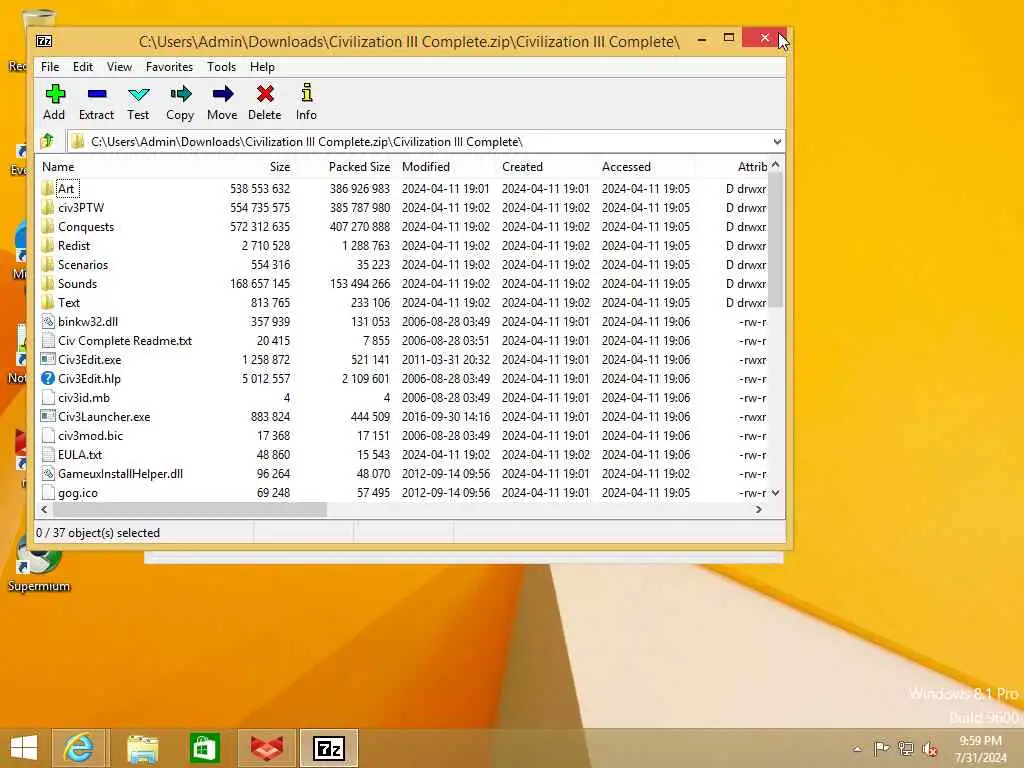Click the Art size value 538 553 632

(259, 189)
